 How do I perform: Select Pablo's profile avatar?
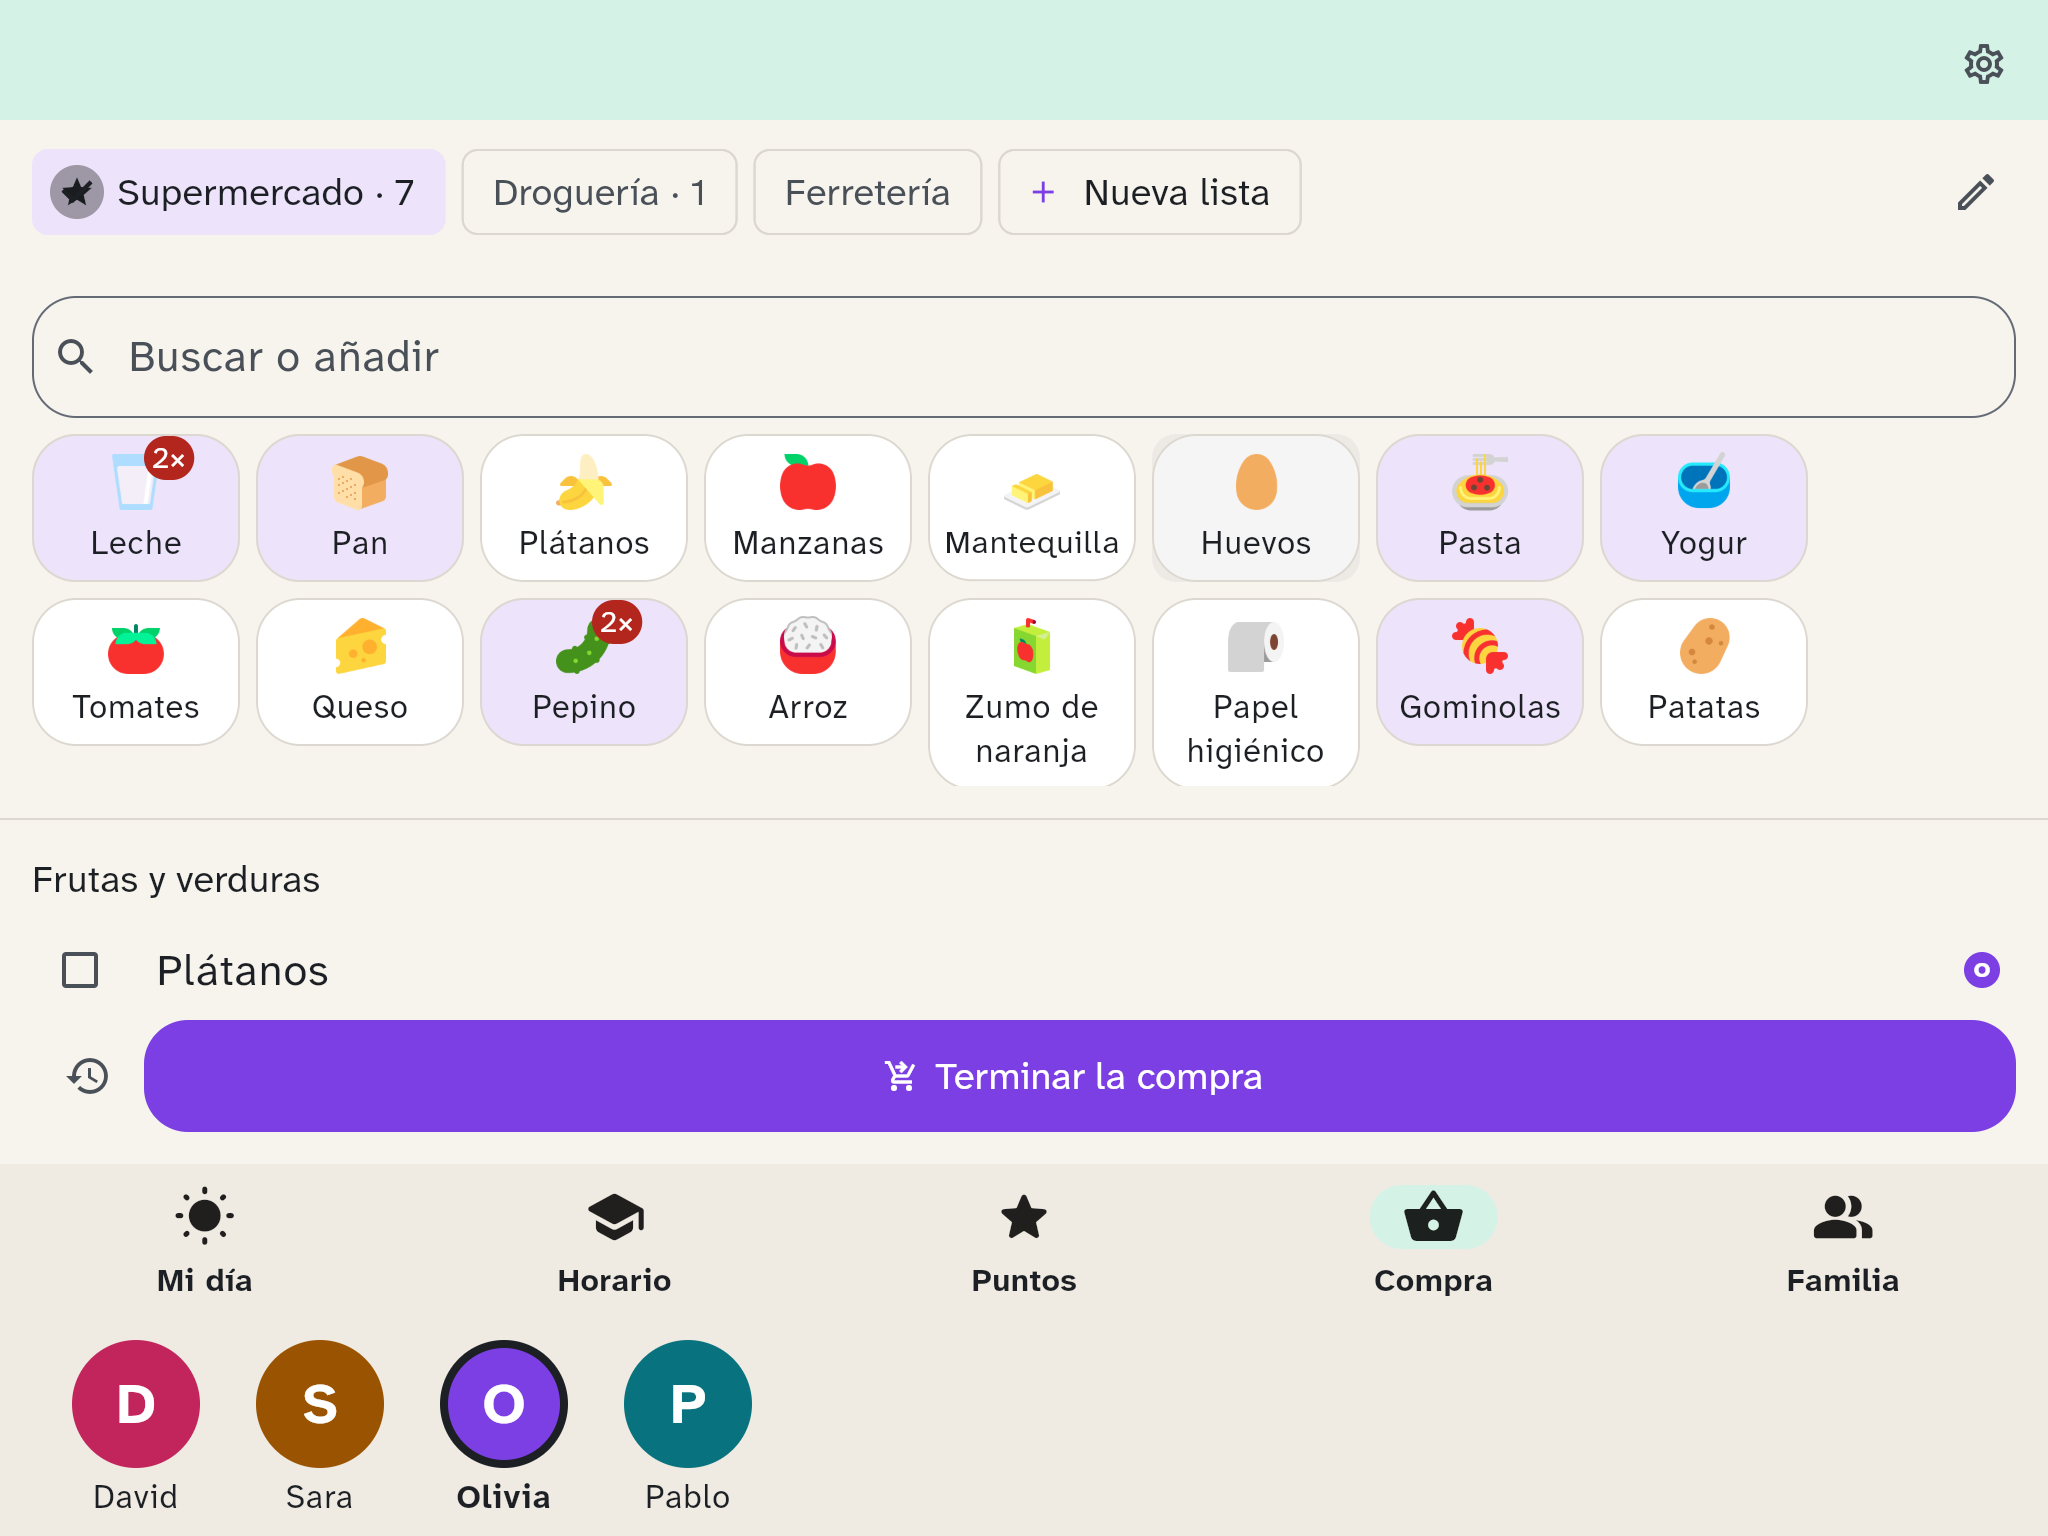pyautogui.click(x=688, y=1404)
